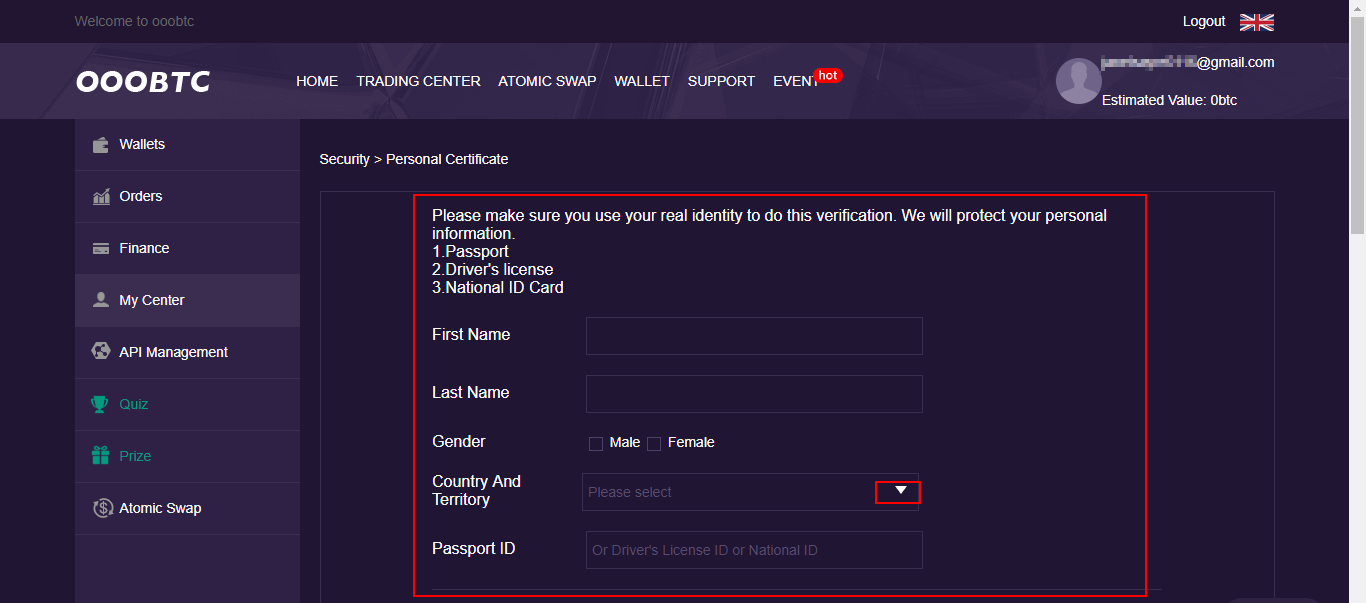Screen dimensions: 1366x603
Task: Open TRADING CENTER menu item
Action: [x=418, y=81]
